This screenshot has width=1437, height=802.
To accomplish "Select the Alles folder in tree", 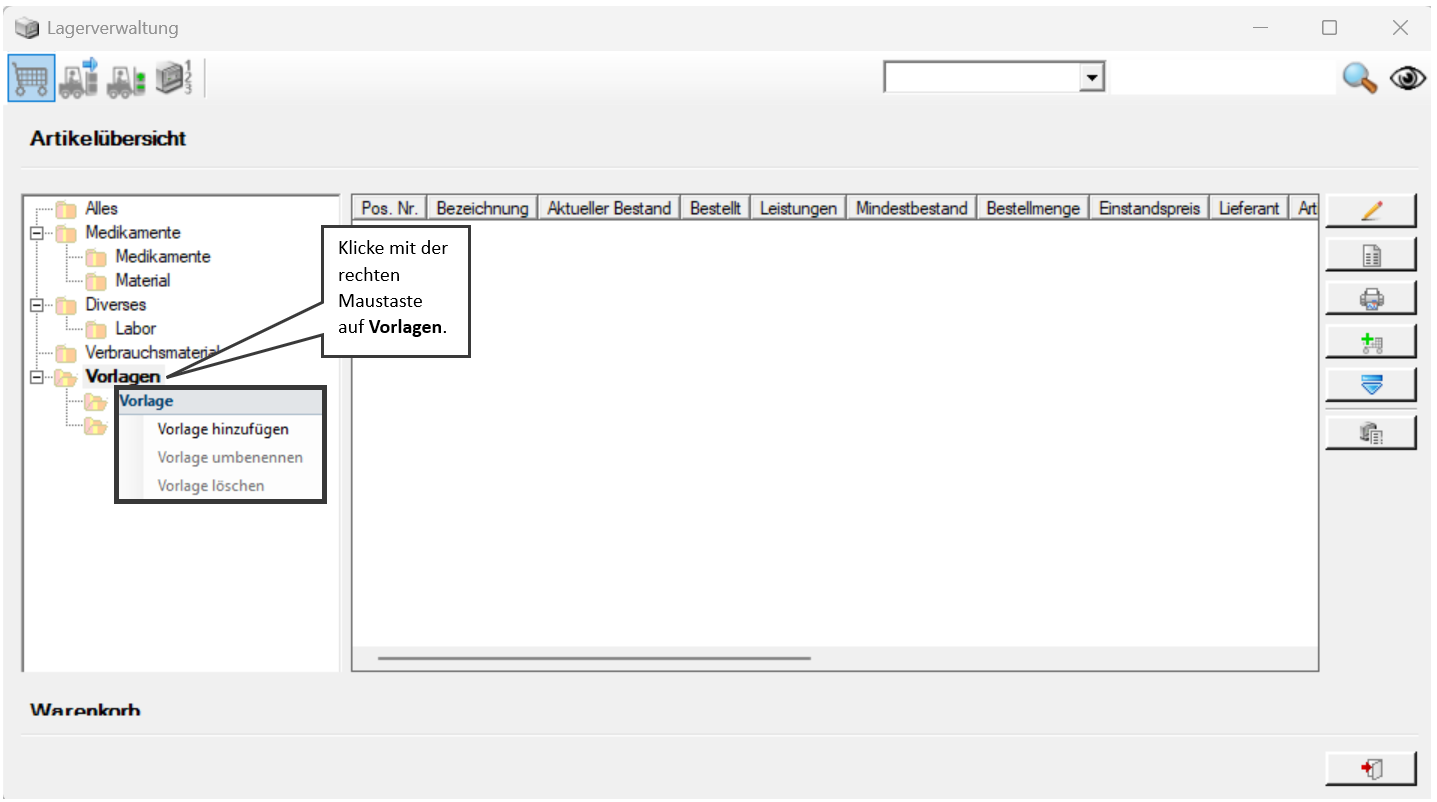I will 101,209.
